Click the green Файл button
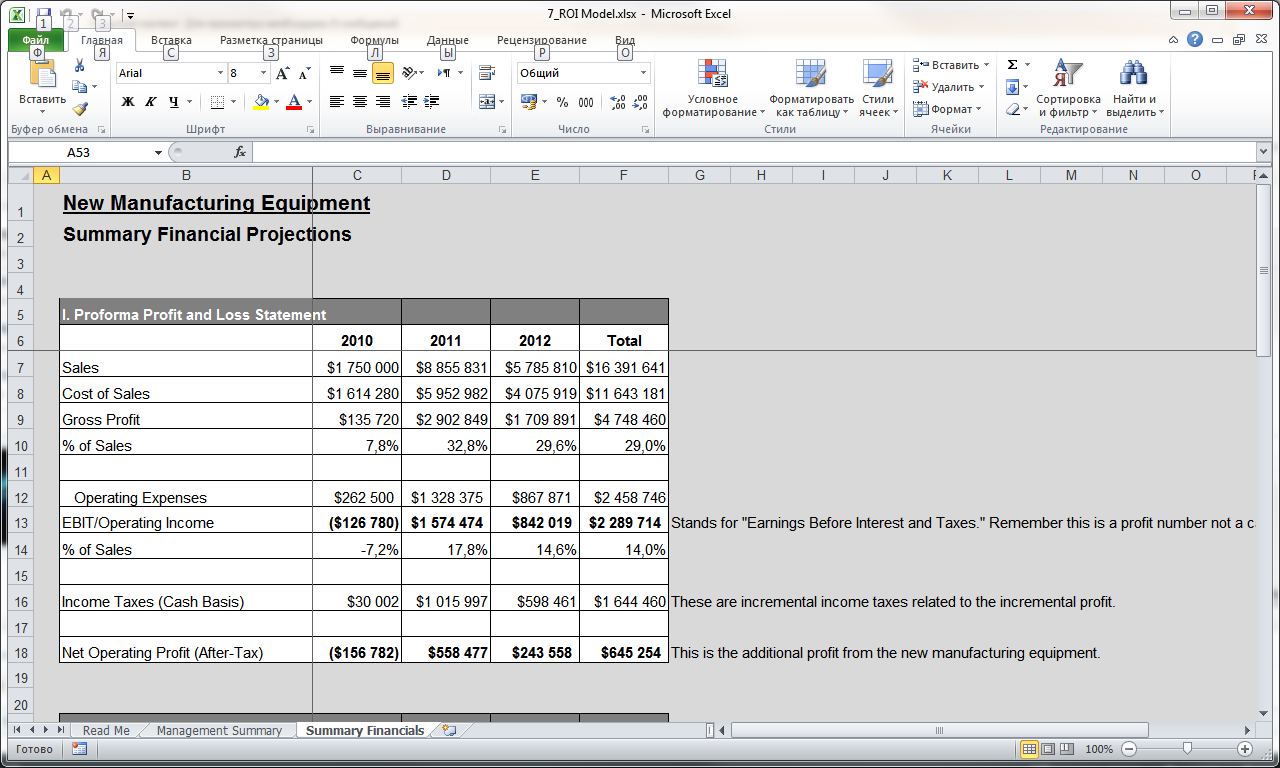The height and width of the screenshot is (768, 1280). click(x=36, y=40)
